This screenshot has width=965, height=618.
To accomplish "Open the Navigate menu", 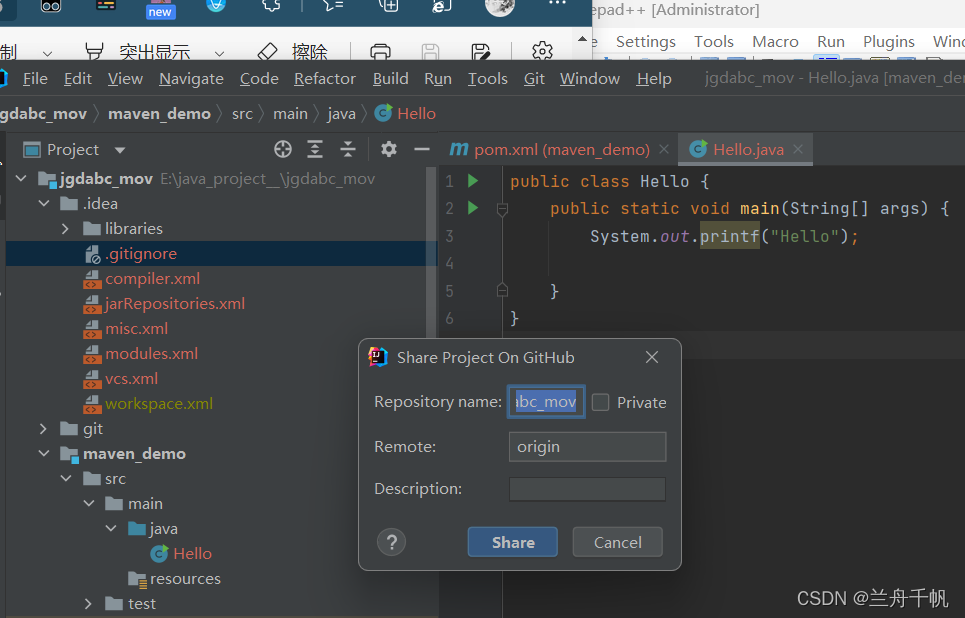I will [x=191, y=79].
